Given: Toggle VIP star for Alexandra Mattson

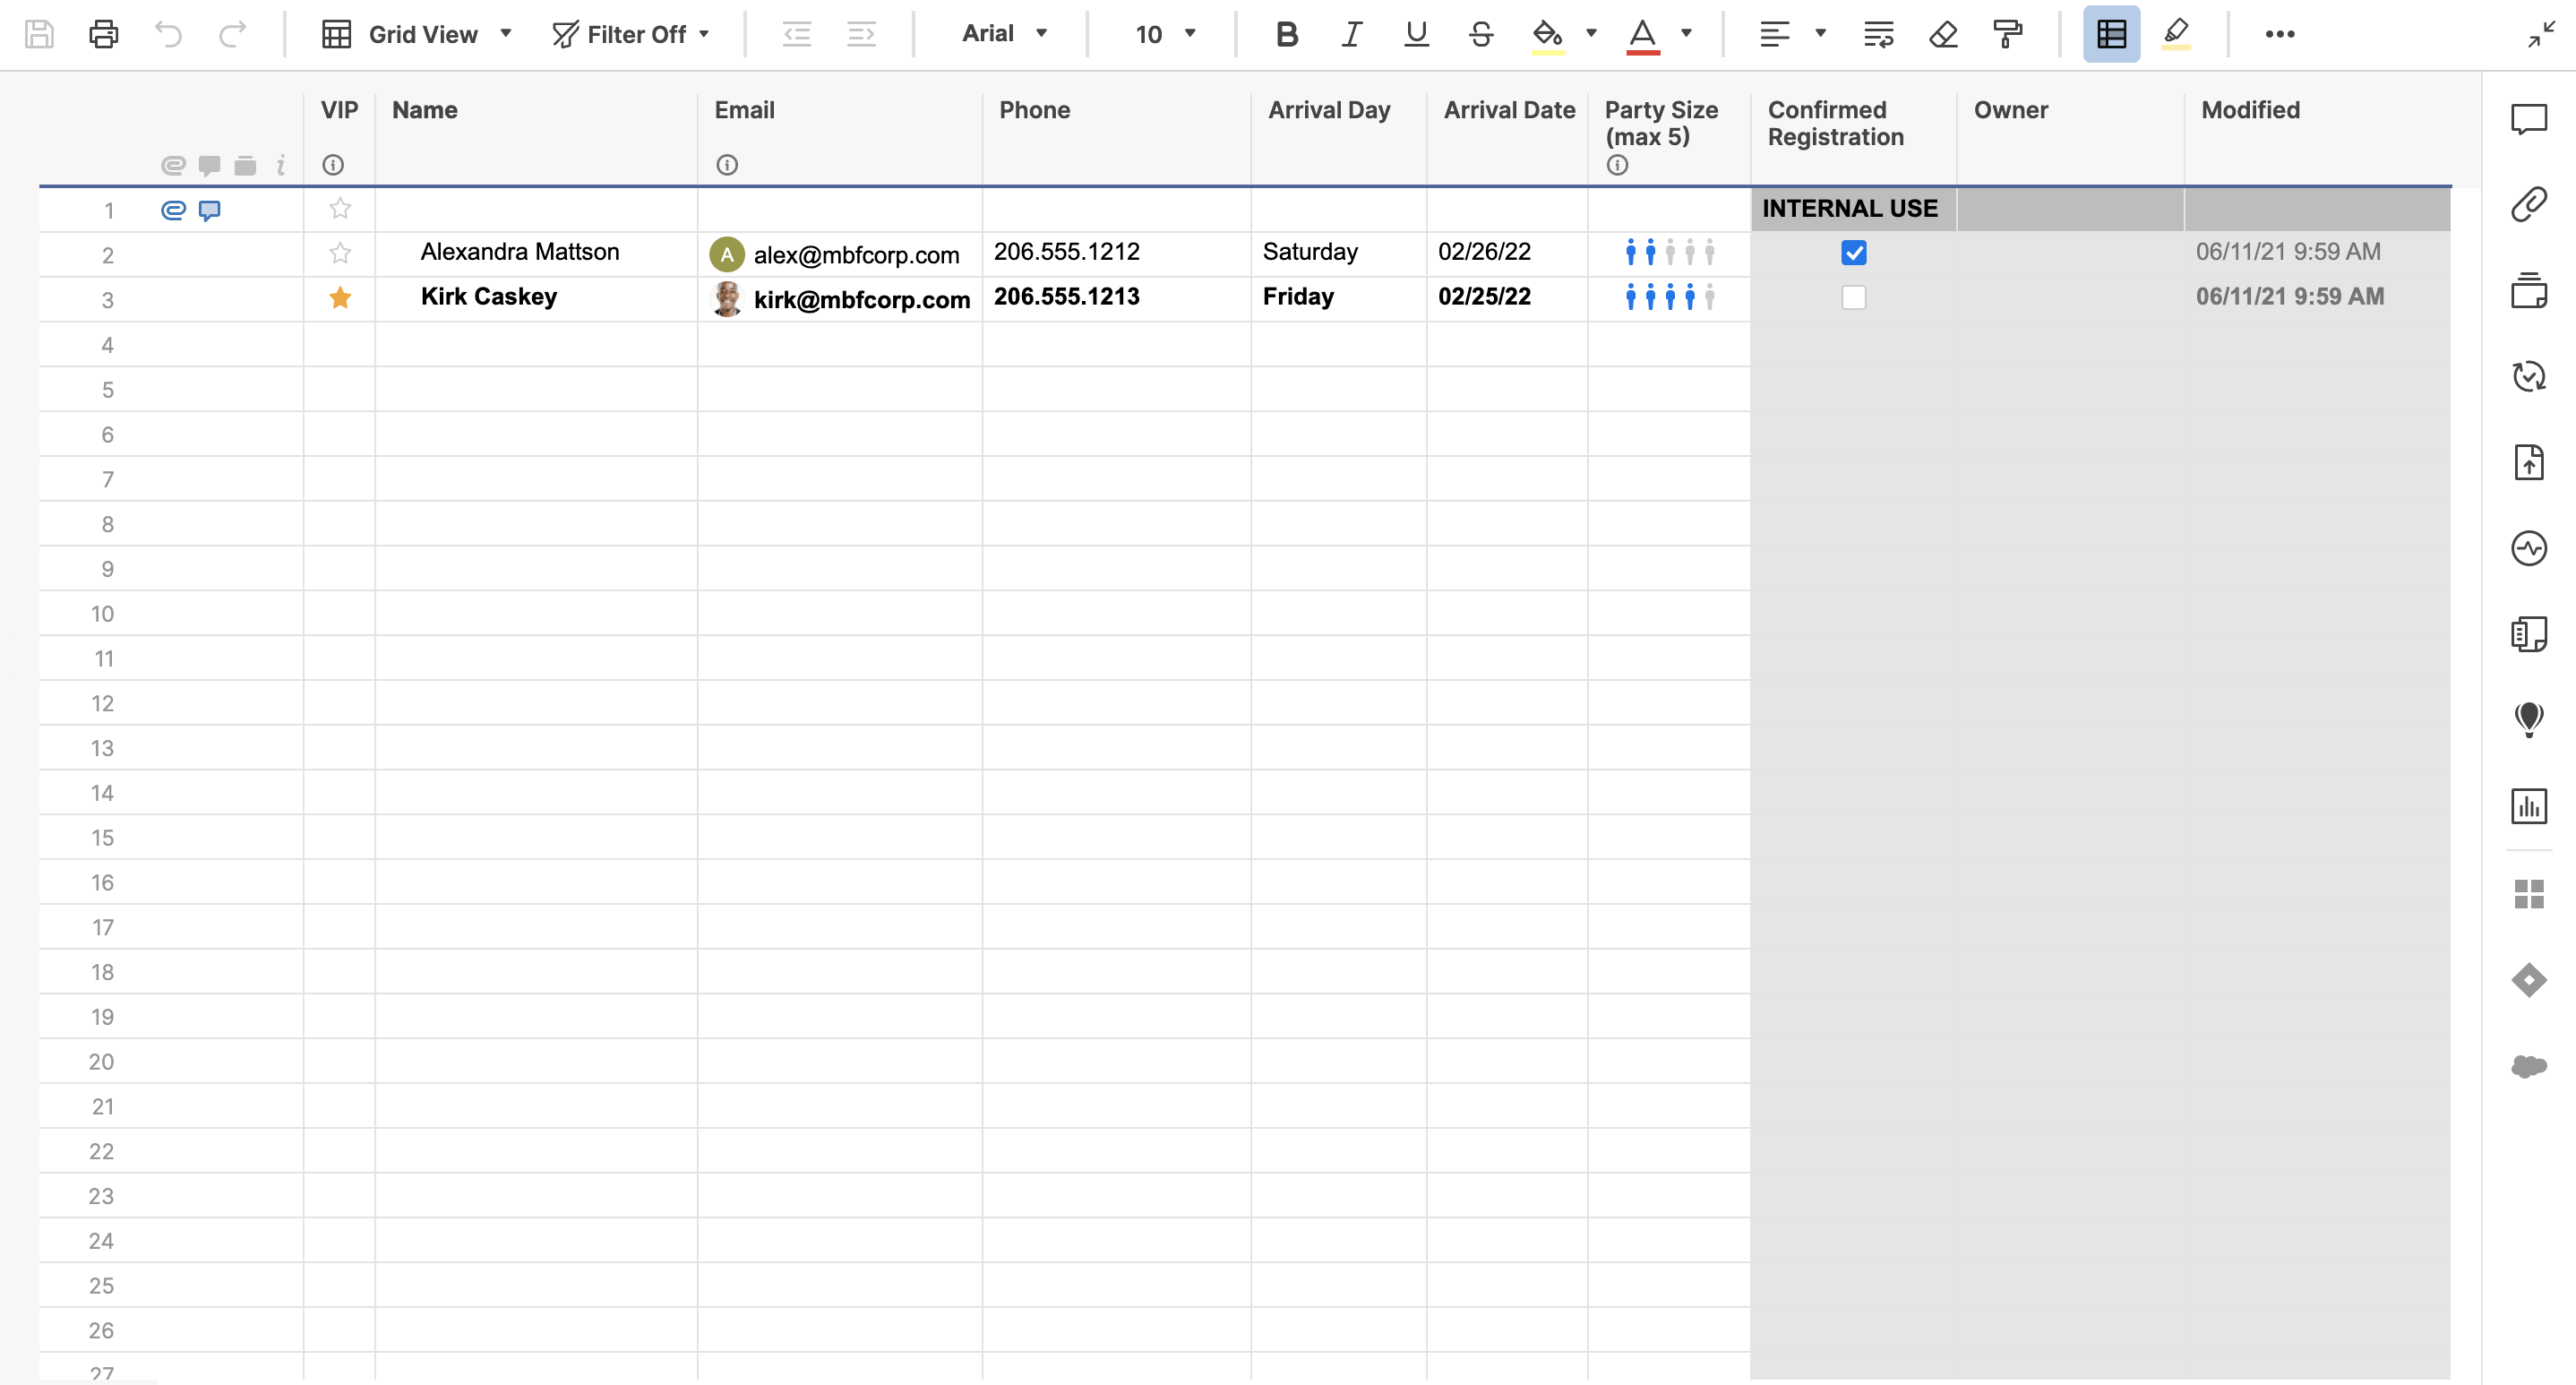Looking at the screenshot, I should [x=340, y=253].
